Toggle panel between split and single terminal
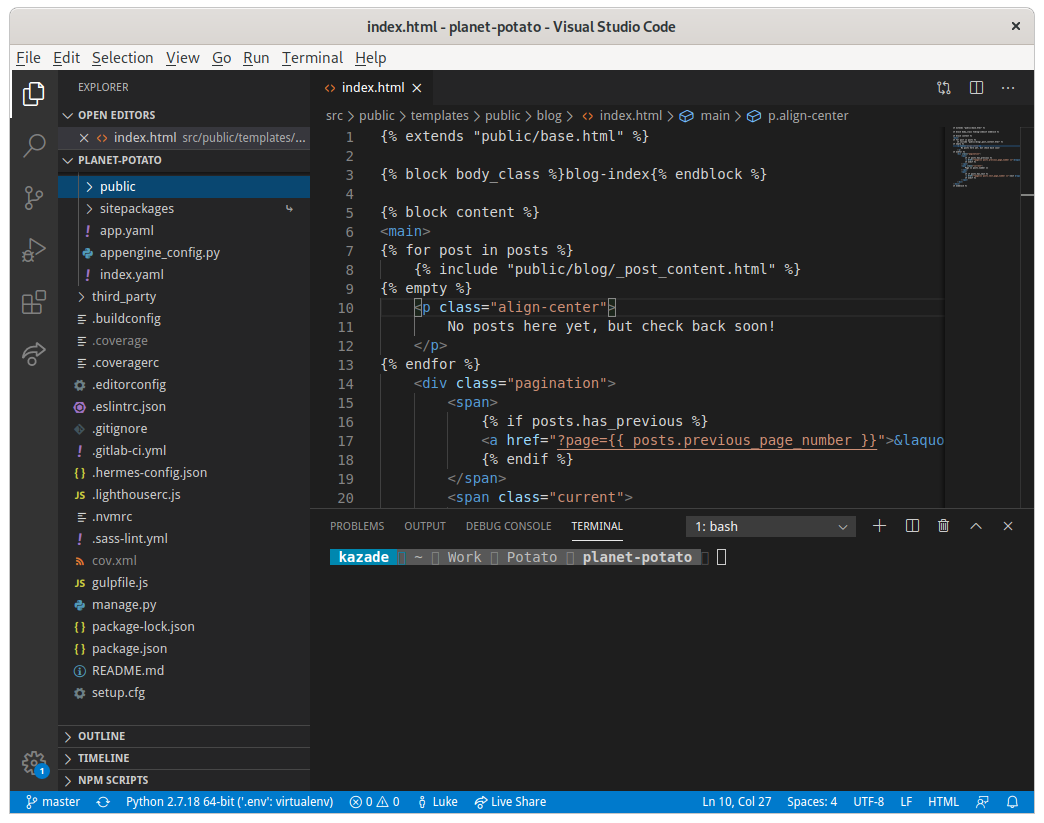This screenshot has width=1044, height=823. point(911,525)
